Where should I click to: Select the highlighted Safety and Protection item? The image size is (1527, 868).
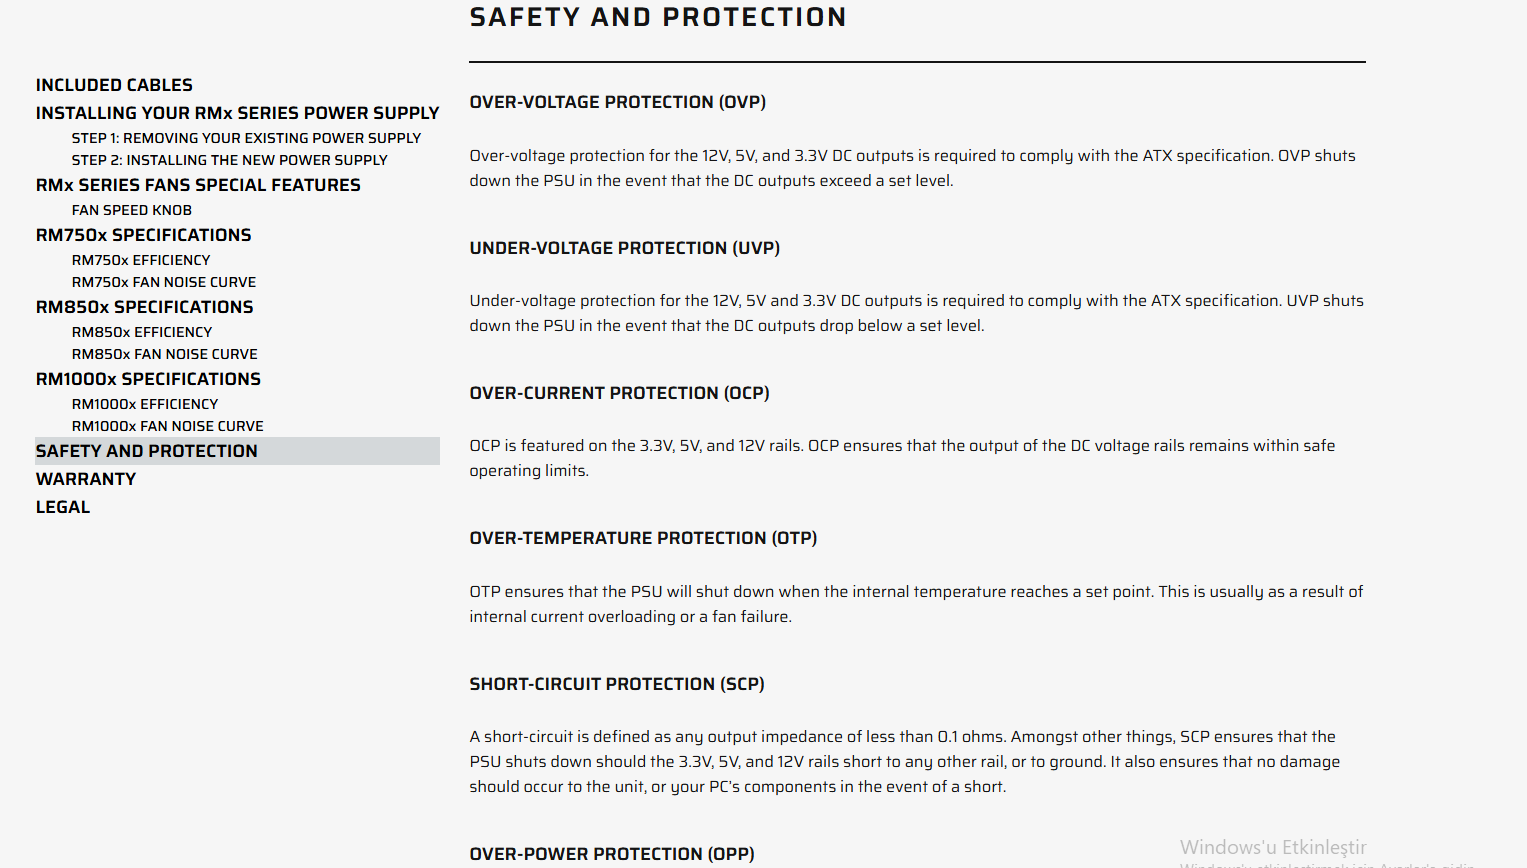[147, 452]
